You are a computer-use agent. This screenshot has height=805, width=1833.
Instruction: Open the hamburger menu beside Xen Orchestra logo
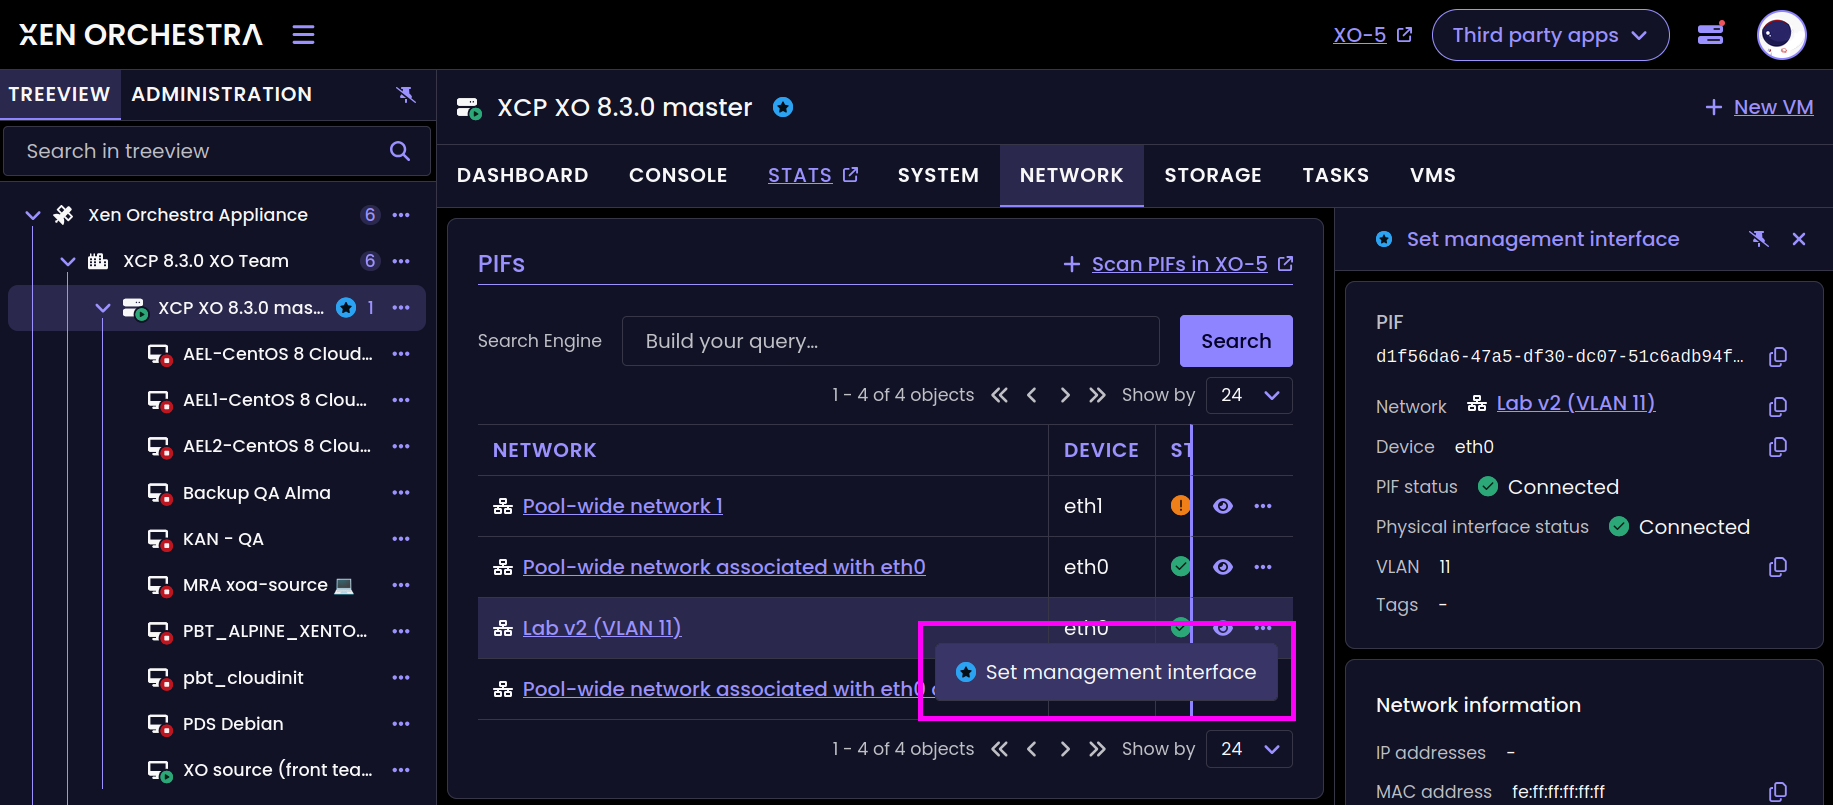click(303, 35)
